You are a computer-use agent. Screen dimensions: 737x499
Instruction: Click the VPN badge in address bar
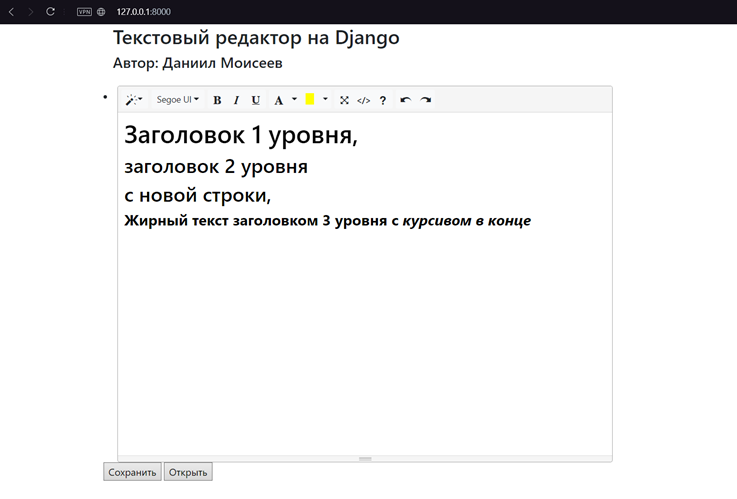84,12
